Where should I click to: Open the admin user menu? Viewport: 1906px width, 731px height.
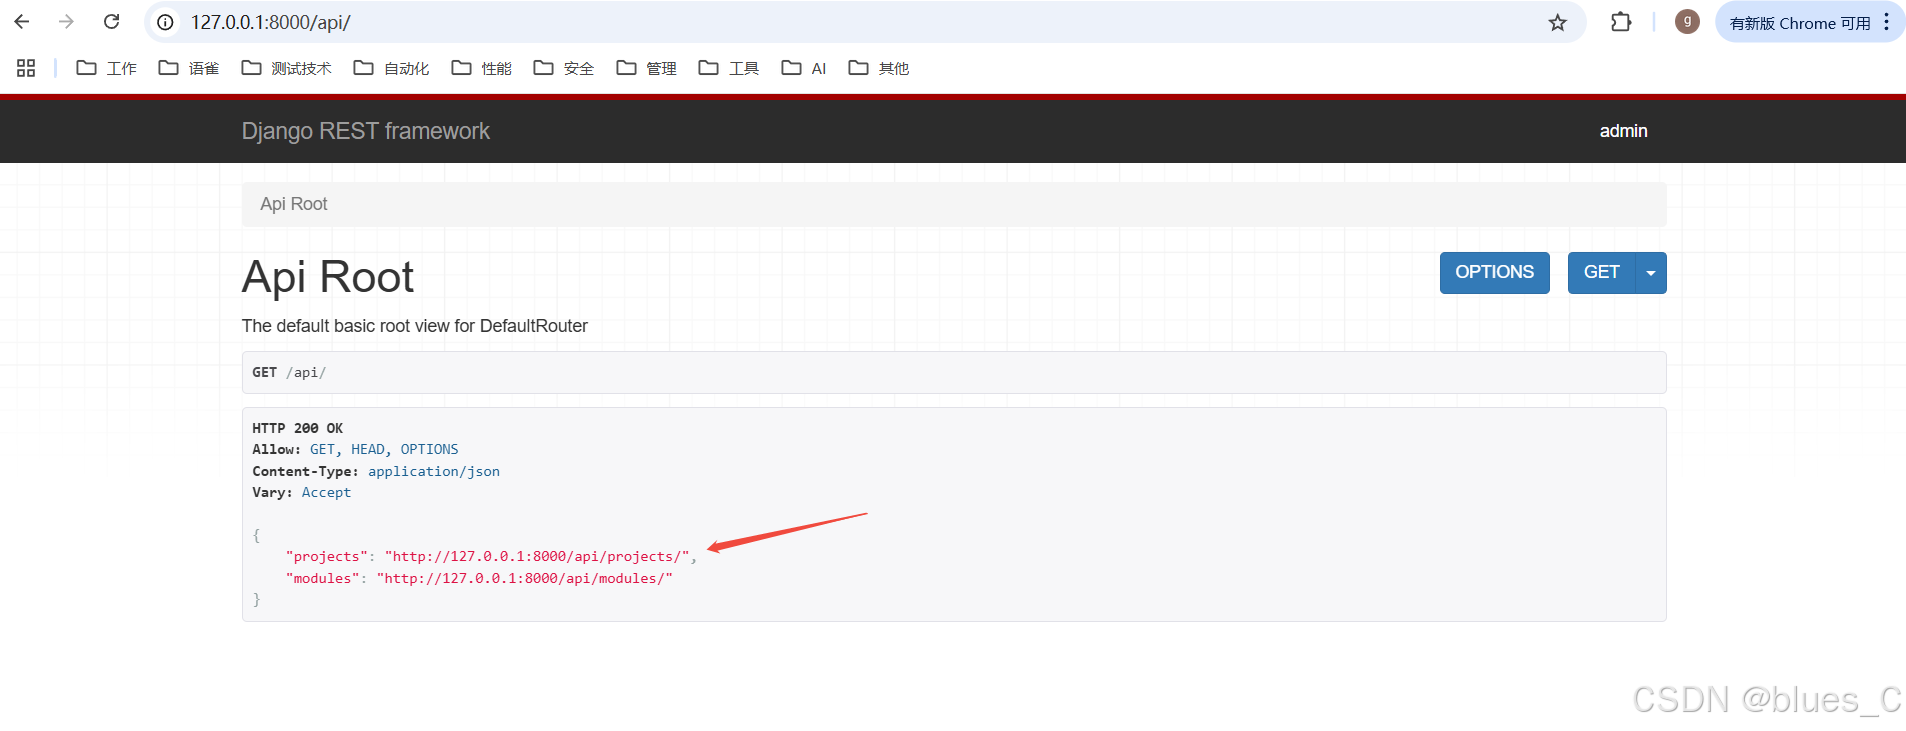[1623, 131]
